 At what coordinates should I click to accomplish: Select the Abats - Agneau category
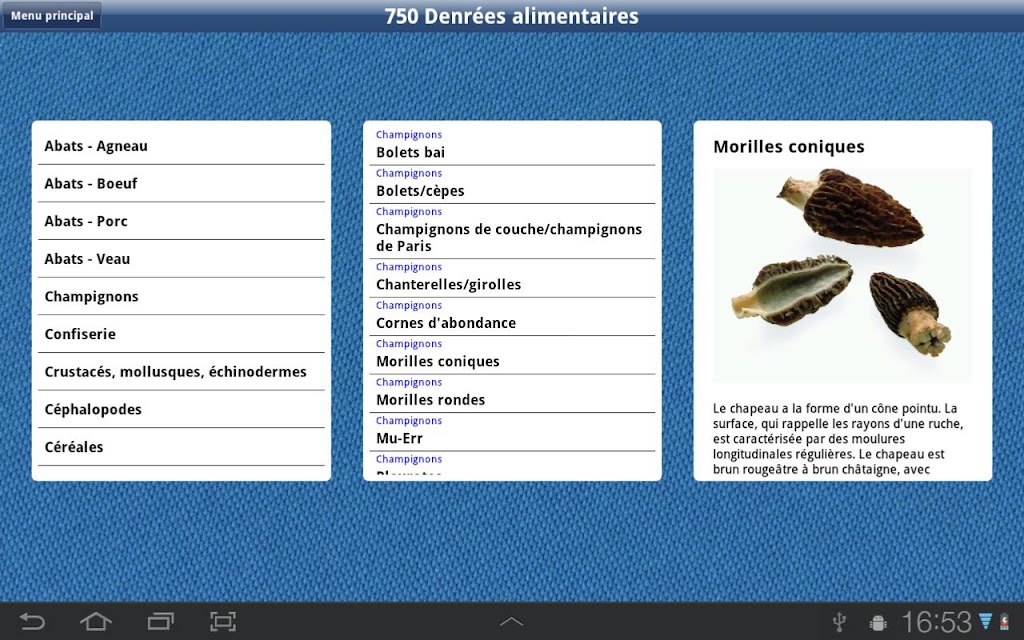(181, 146)
